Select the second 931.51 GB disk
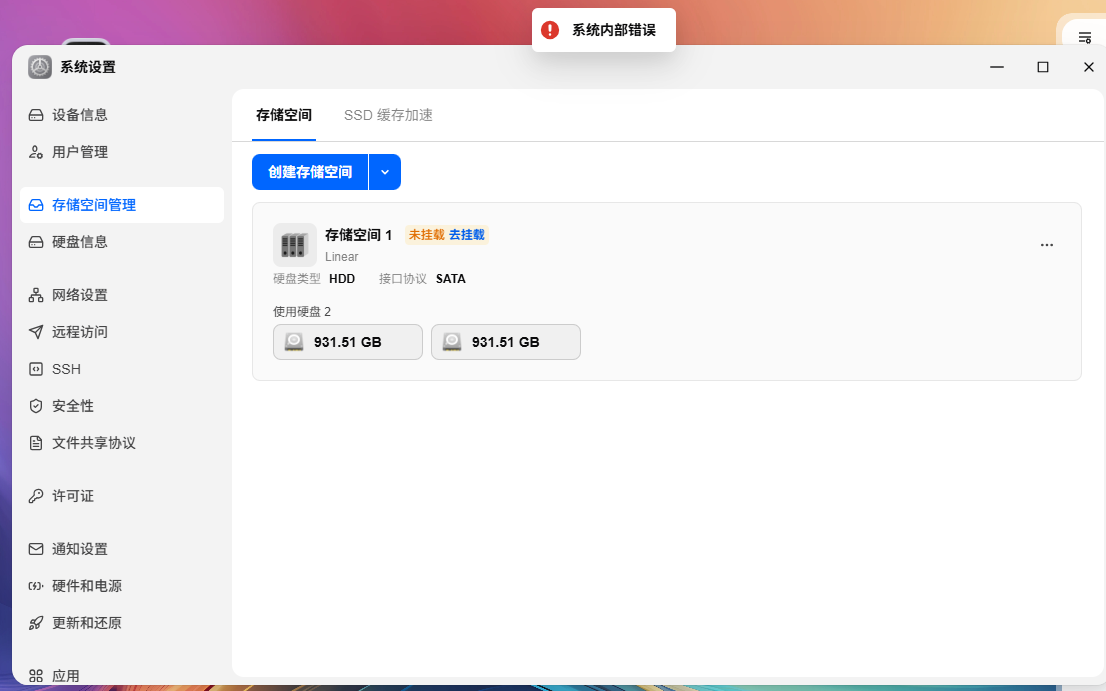 506,342
